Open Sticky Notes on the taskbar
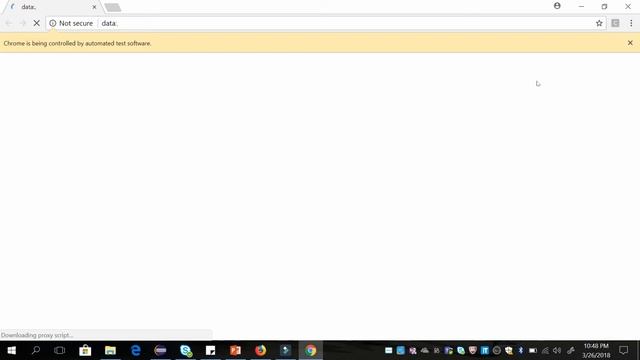The width and height of the screenshot is (640, 360). click(x=211, y=350)
